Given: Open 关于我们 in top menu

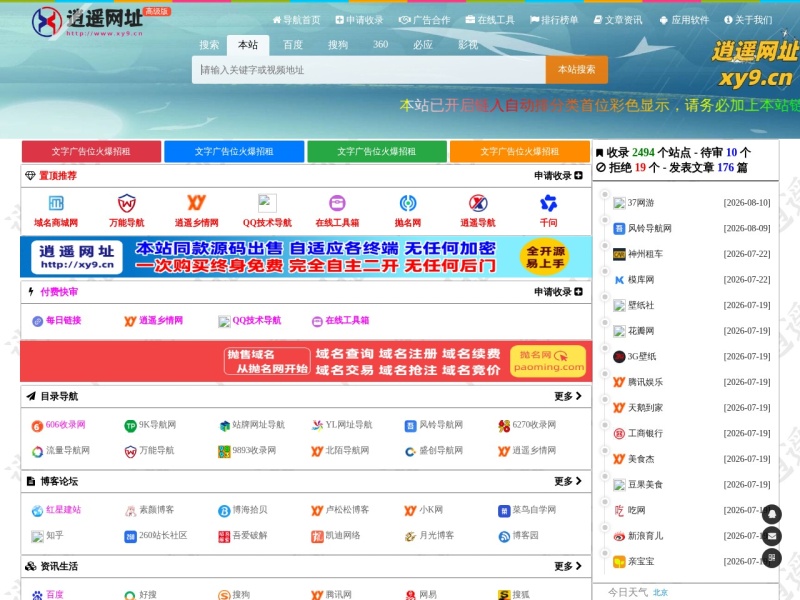Looking at the screenshot, I should coord(748,20).
